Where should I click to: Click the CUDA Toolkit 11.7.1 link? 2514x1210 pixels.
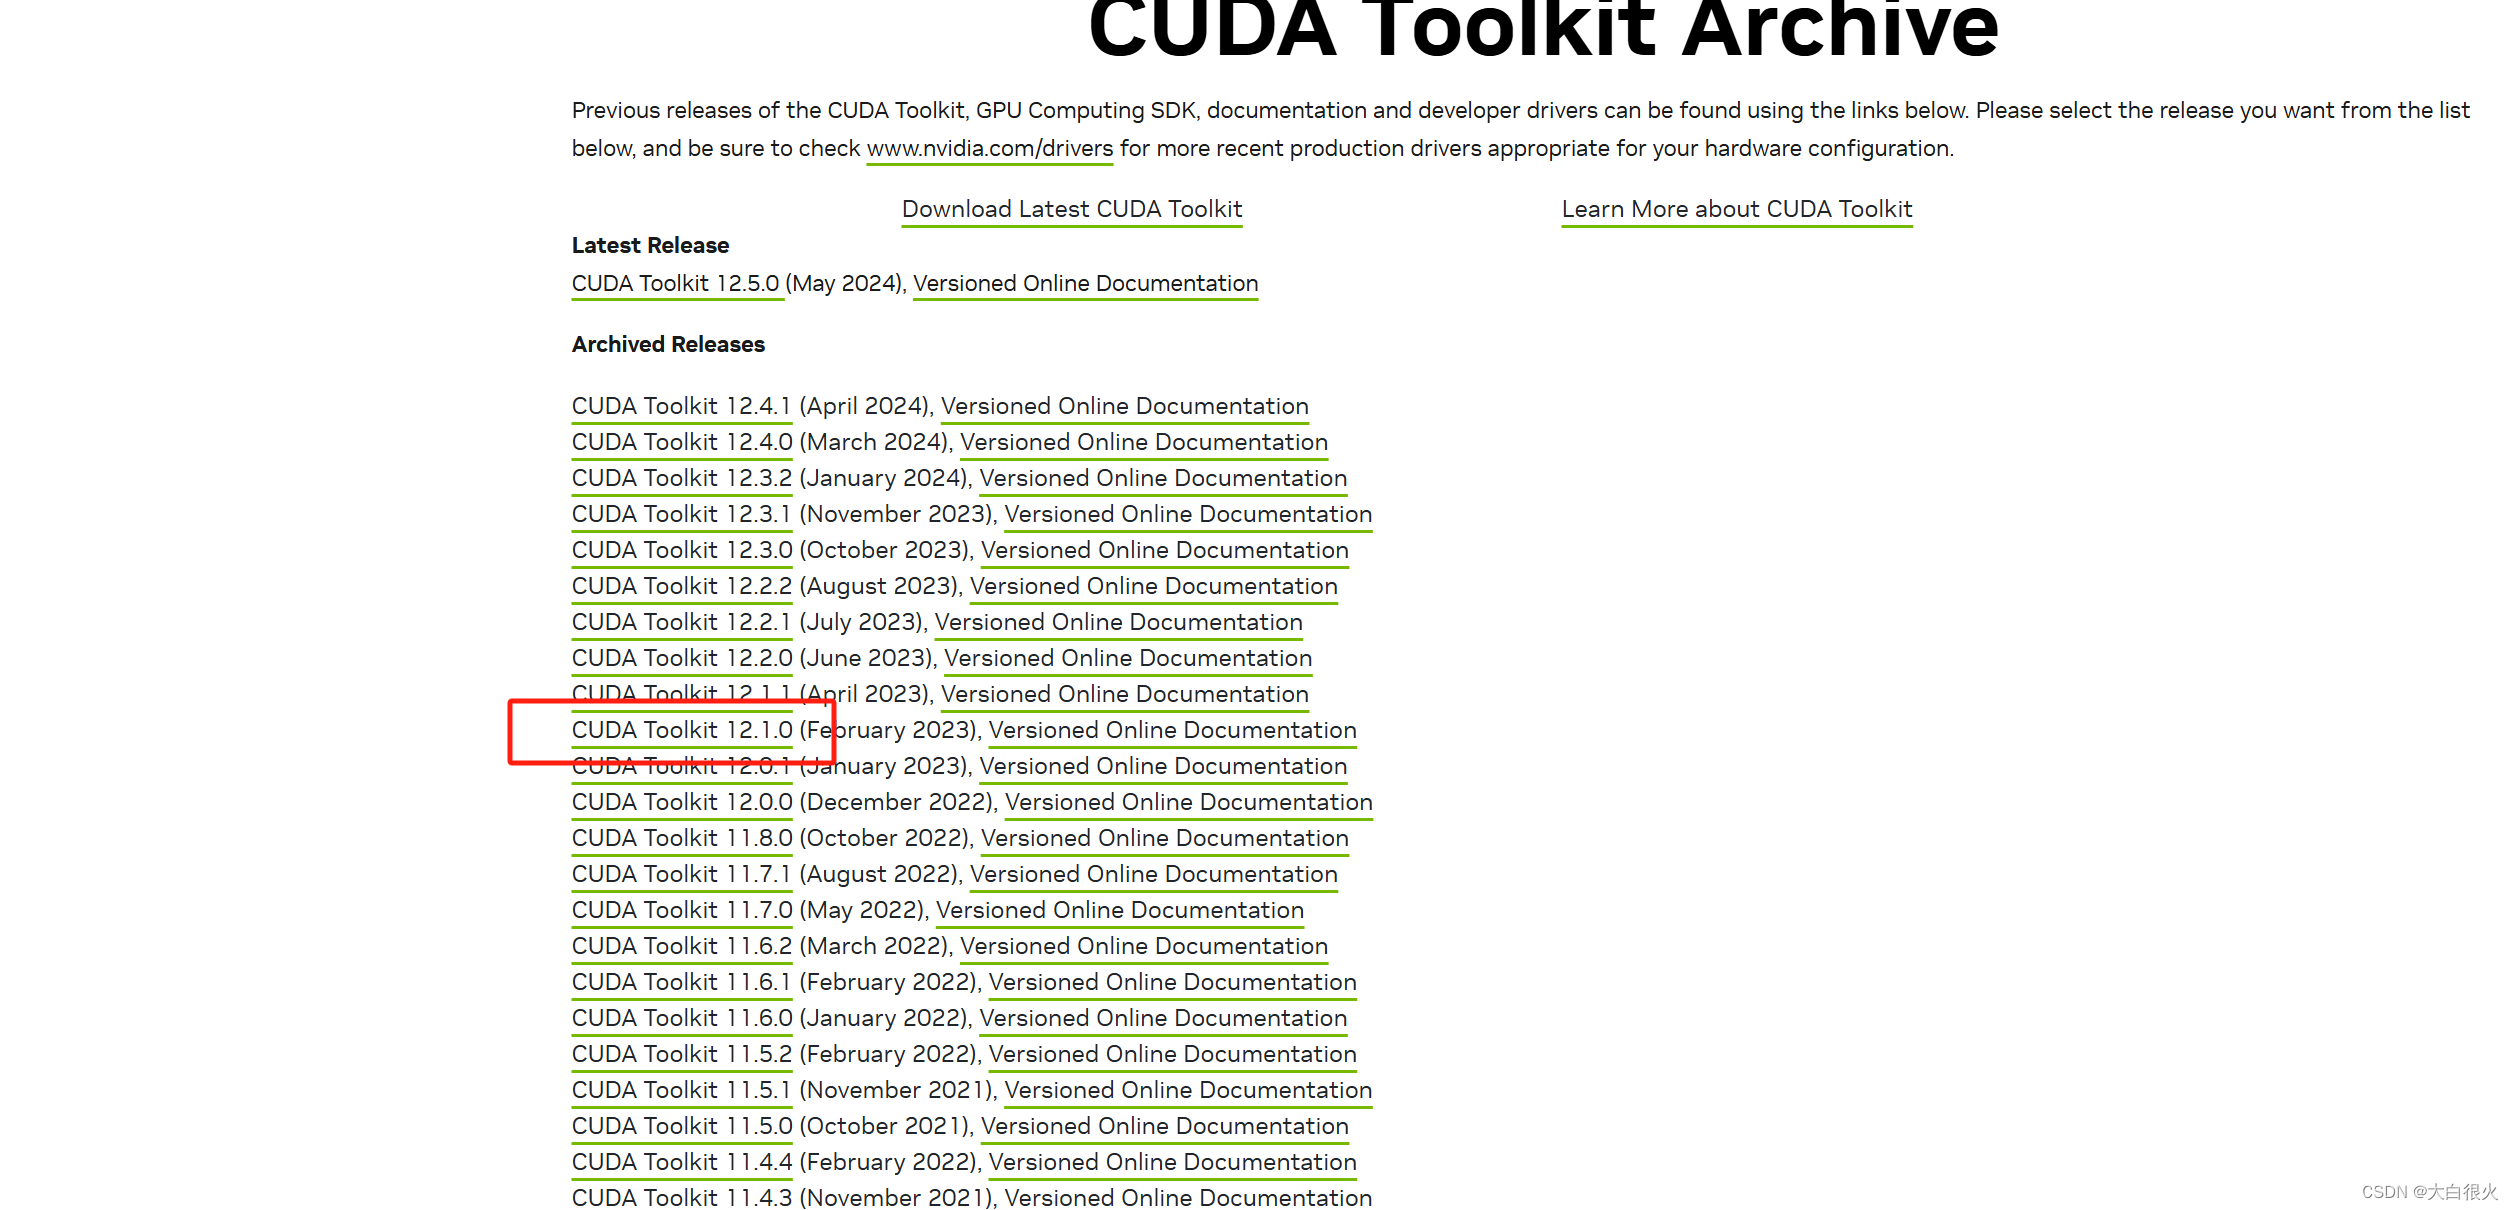(x=681, y=875)
